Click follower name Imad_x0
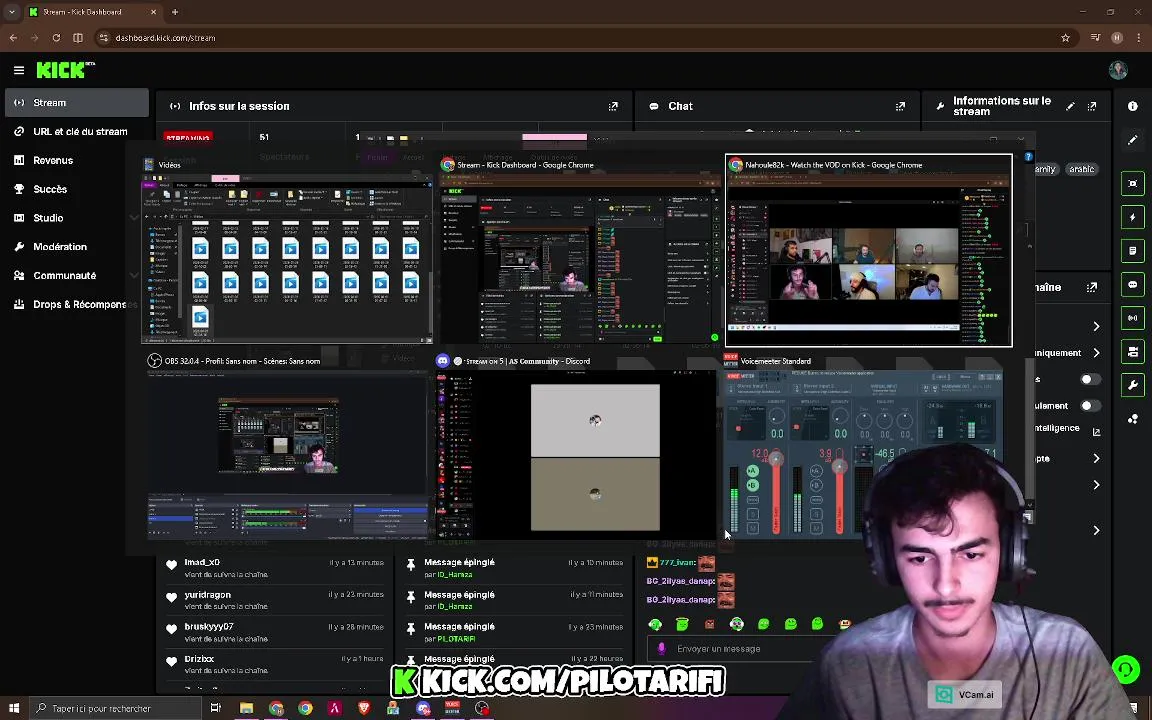This screenshot has width=1152, height=720. [202, 562]
